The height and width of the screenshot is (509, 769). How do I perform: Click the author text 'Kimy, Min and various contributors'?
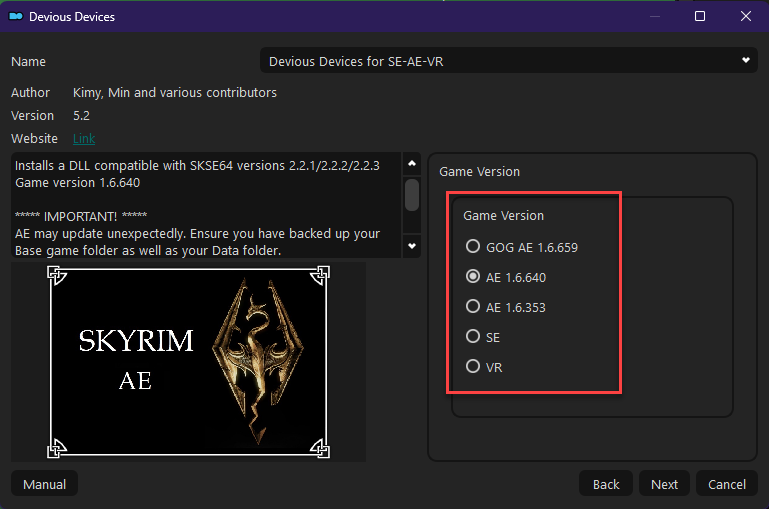(x=175, y=93)
